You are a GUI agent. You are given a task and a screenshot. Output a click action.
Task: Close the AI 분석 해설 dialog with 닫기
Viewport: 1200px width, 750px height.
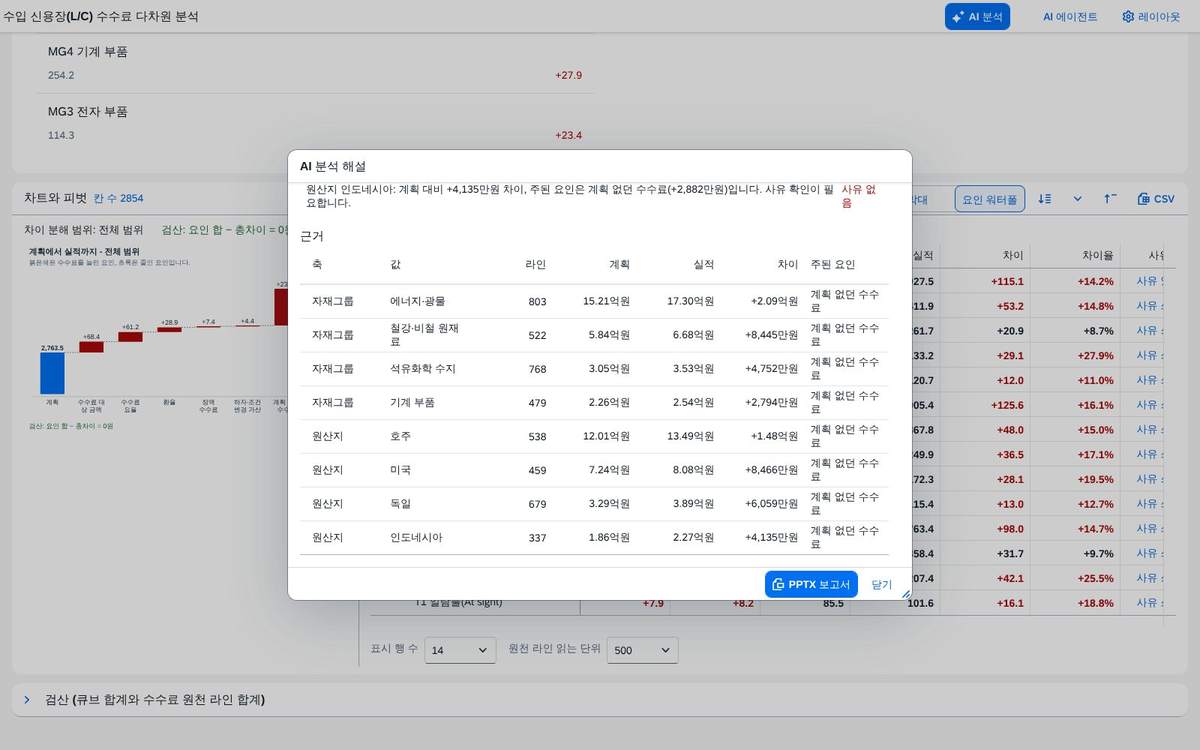[x=881, y=584]
